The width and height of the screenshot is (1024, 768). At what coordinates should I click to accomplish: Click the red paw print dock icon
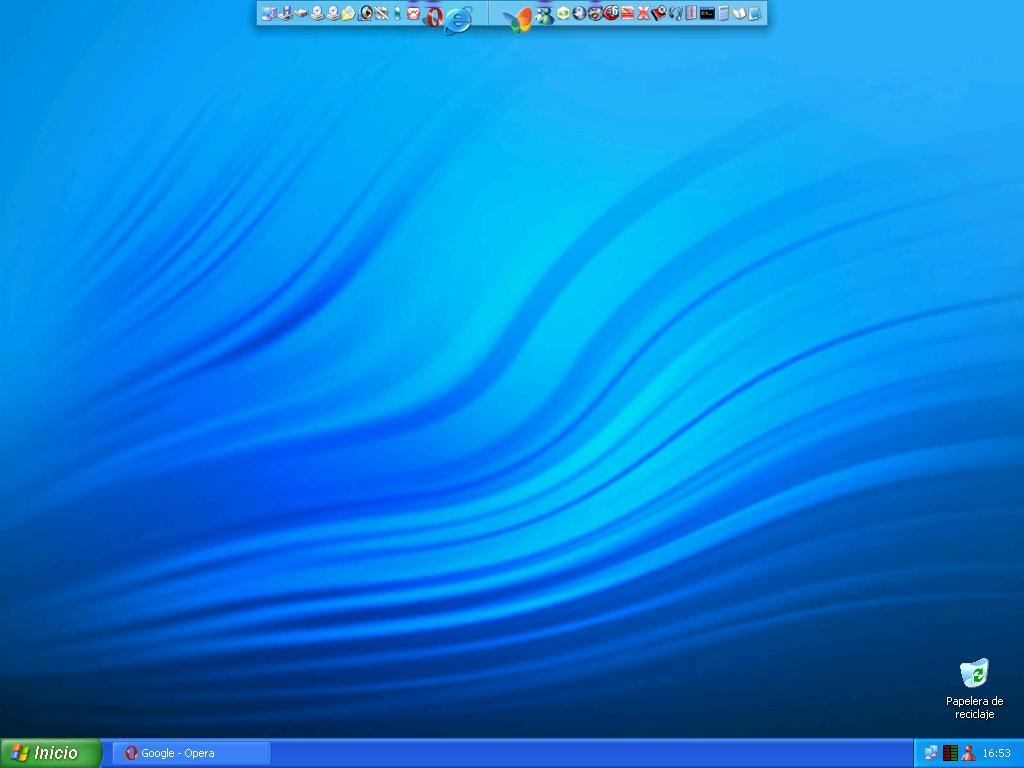point(413,13)
